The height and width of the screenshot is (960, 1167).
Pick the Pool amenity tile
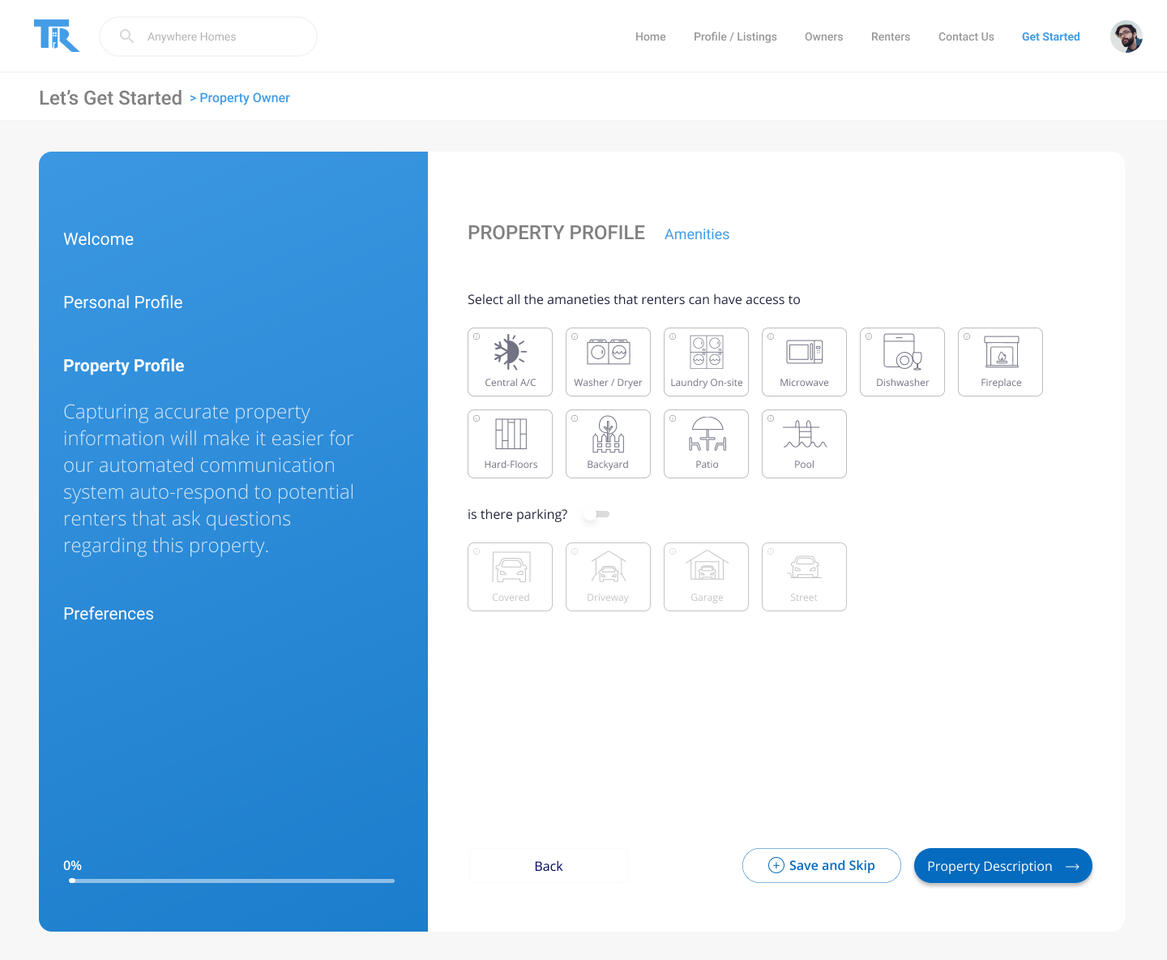[x=804, y=443]
